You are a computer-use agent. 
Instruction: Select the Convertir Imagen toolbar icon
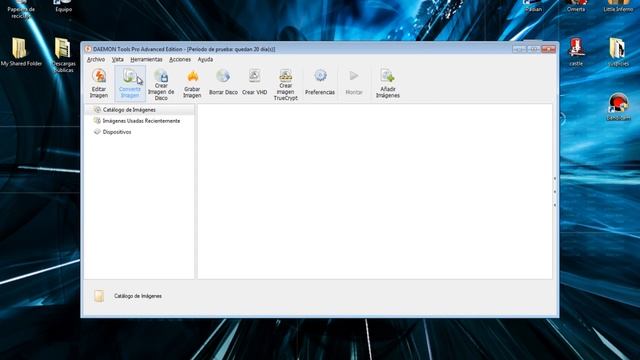tap(130, 84)
